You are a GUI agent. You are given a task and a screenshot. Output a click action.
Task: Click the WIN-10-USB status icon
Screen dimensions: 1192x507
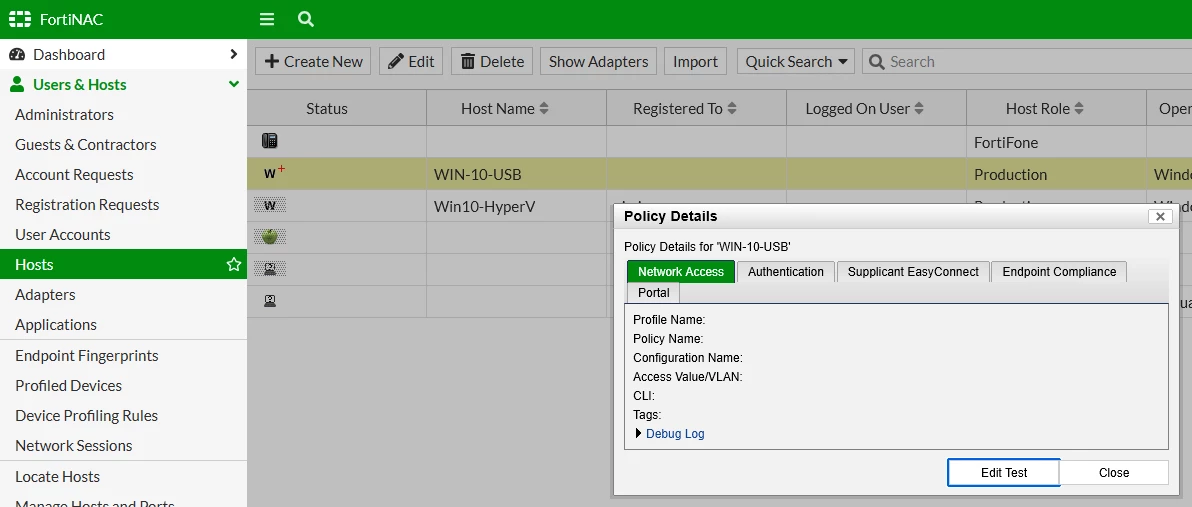coord(274,173)
